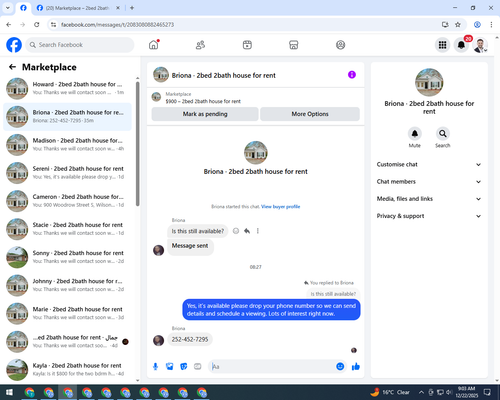Switch to the Marketplace 2bed 2bath browser tab
The image size is (500, 400).
[x=77, y=8]
